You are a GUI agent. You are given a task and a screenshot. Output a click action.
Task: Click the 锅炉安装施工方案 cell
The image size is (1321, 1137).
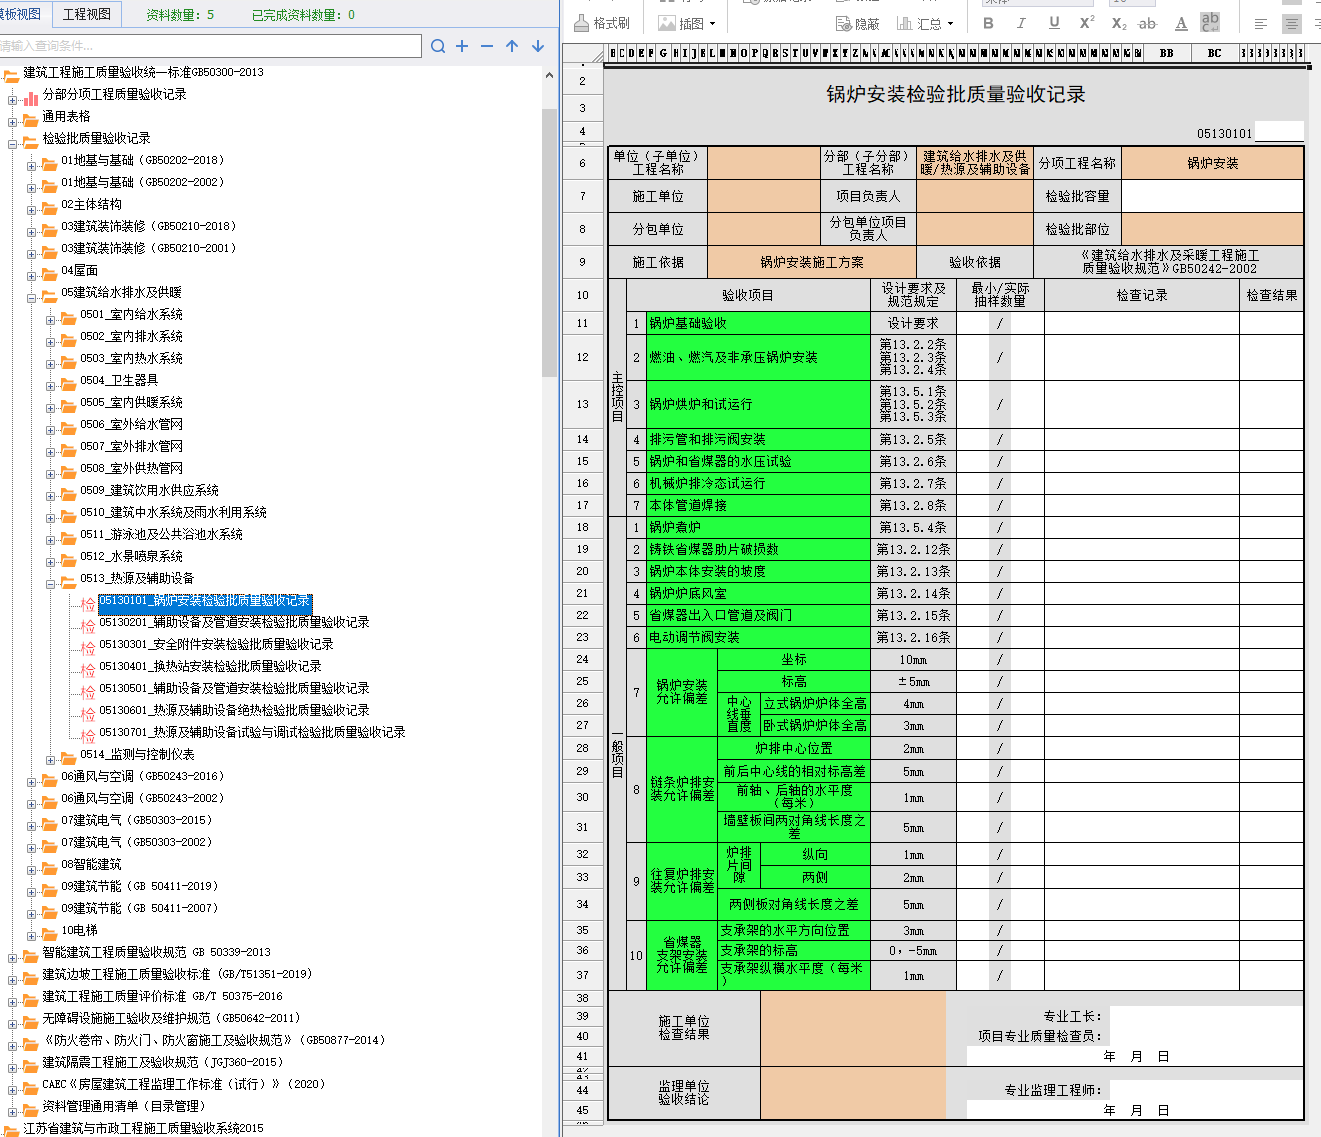pos(812,262)
